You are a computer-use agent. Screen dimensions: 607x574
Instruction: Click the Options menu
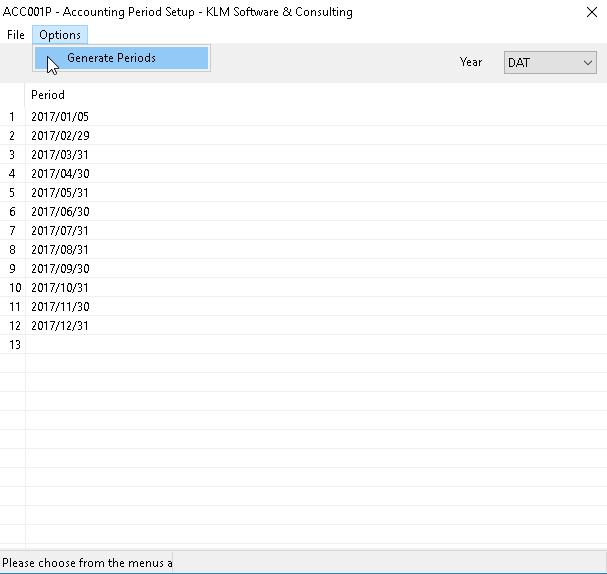click(60, 35)
